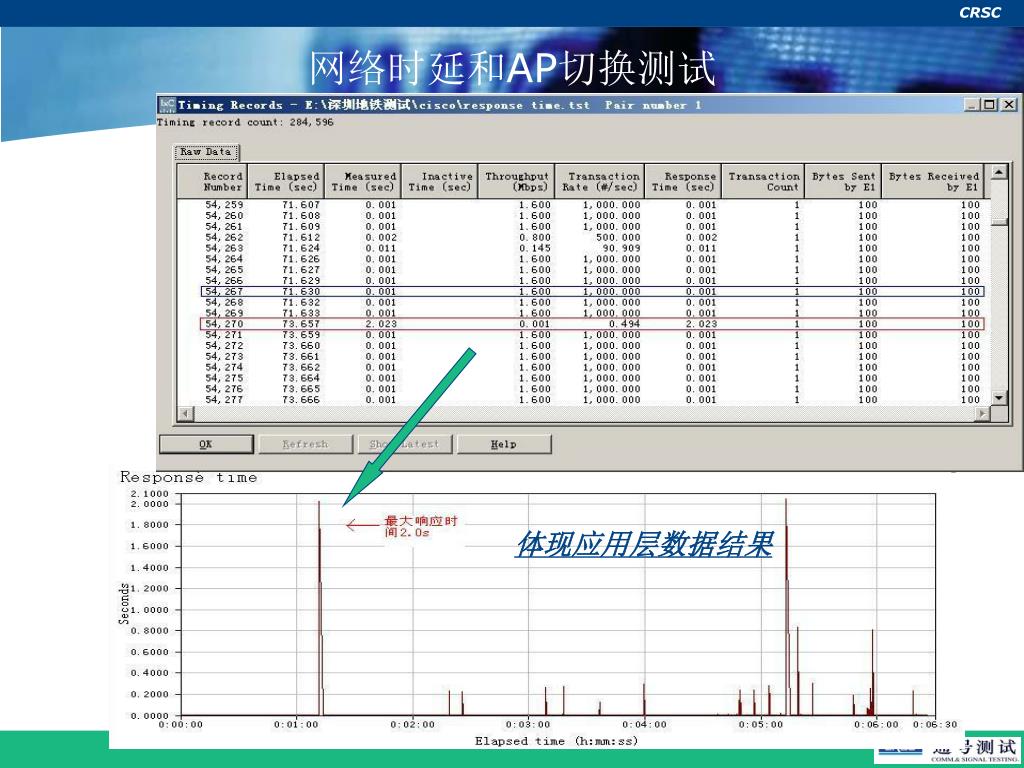
Task: Click the Elapsed Time (sec) column header
Action: [285, 182]
